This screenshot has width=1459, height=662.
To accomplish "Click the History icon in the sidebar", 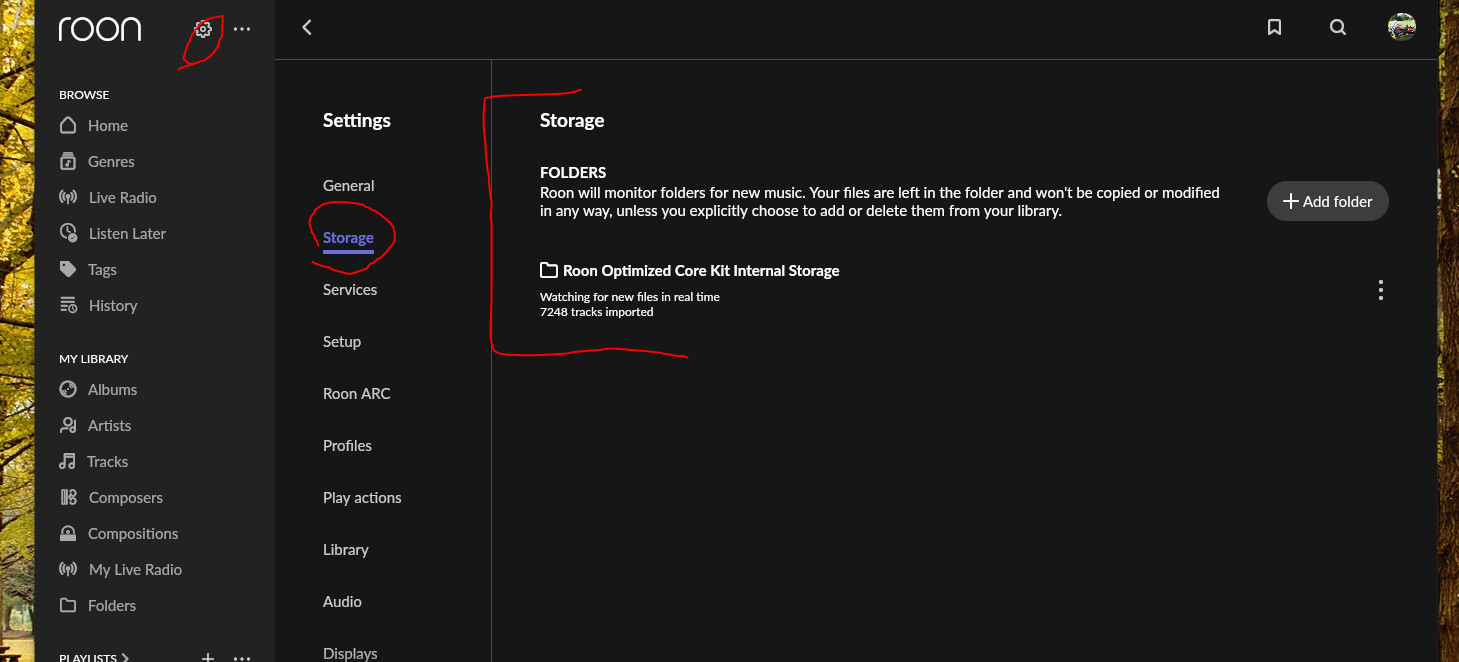I will click(x=68, y=305).
